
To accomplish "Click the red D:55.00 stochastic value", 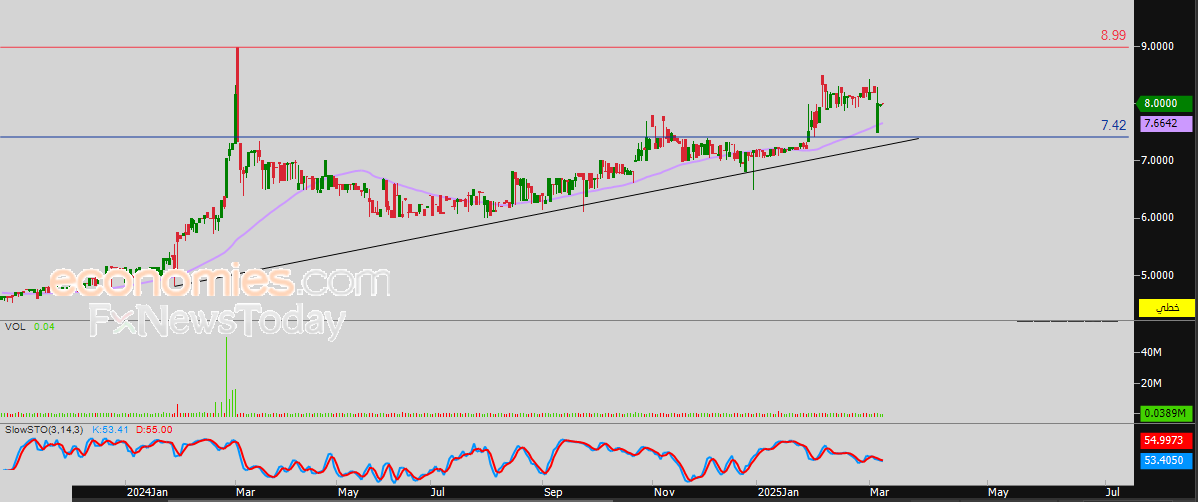I will [x=154, y=429].
